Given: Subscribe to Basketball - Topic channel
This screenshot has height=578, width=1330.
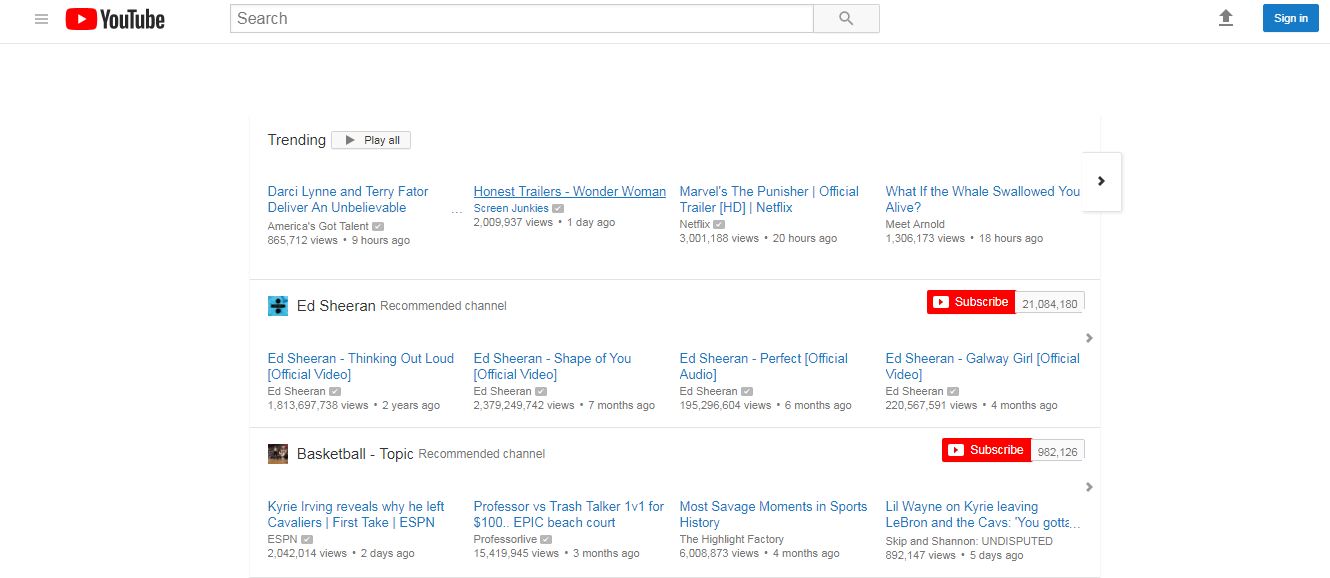Looking at the screenshot, I should pos(986,450).
